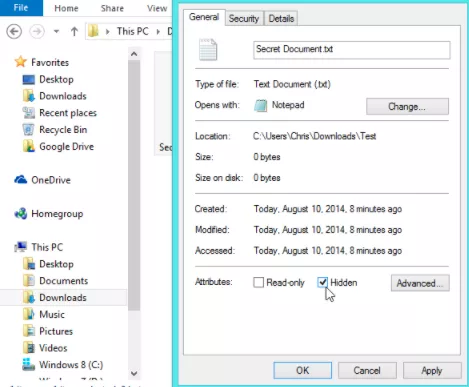Click Downloads icon under Favorites

(29, 96)
